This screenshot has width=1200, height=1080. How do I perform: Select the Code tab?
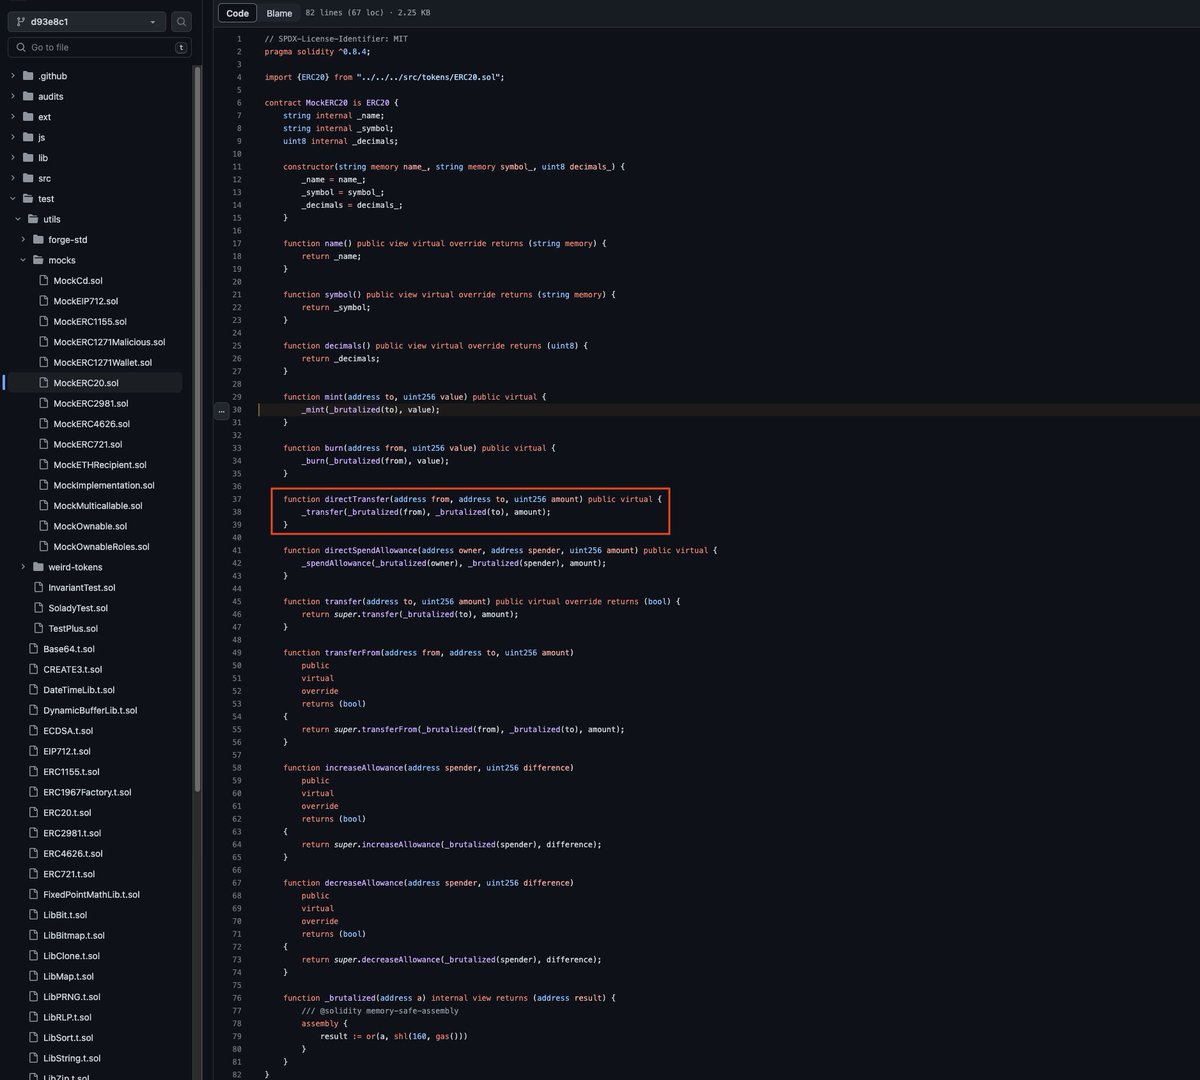pyautogui.click(x=237, y=13)
